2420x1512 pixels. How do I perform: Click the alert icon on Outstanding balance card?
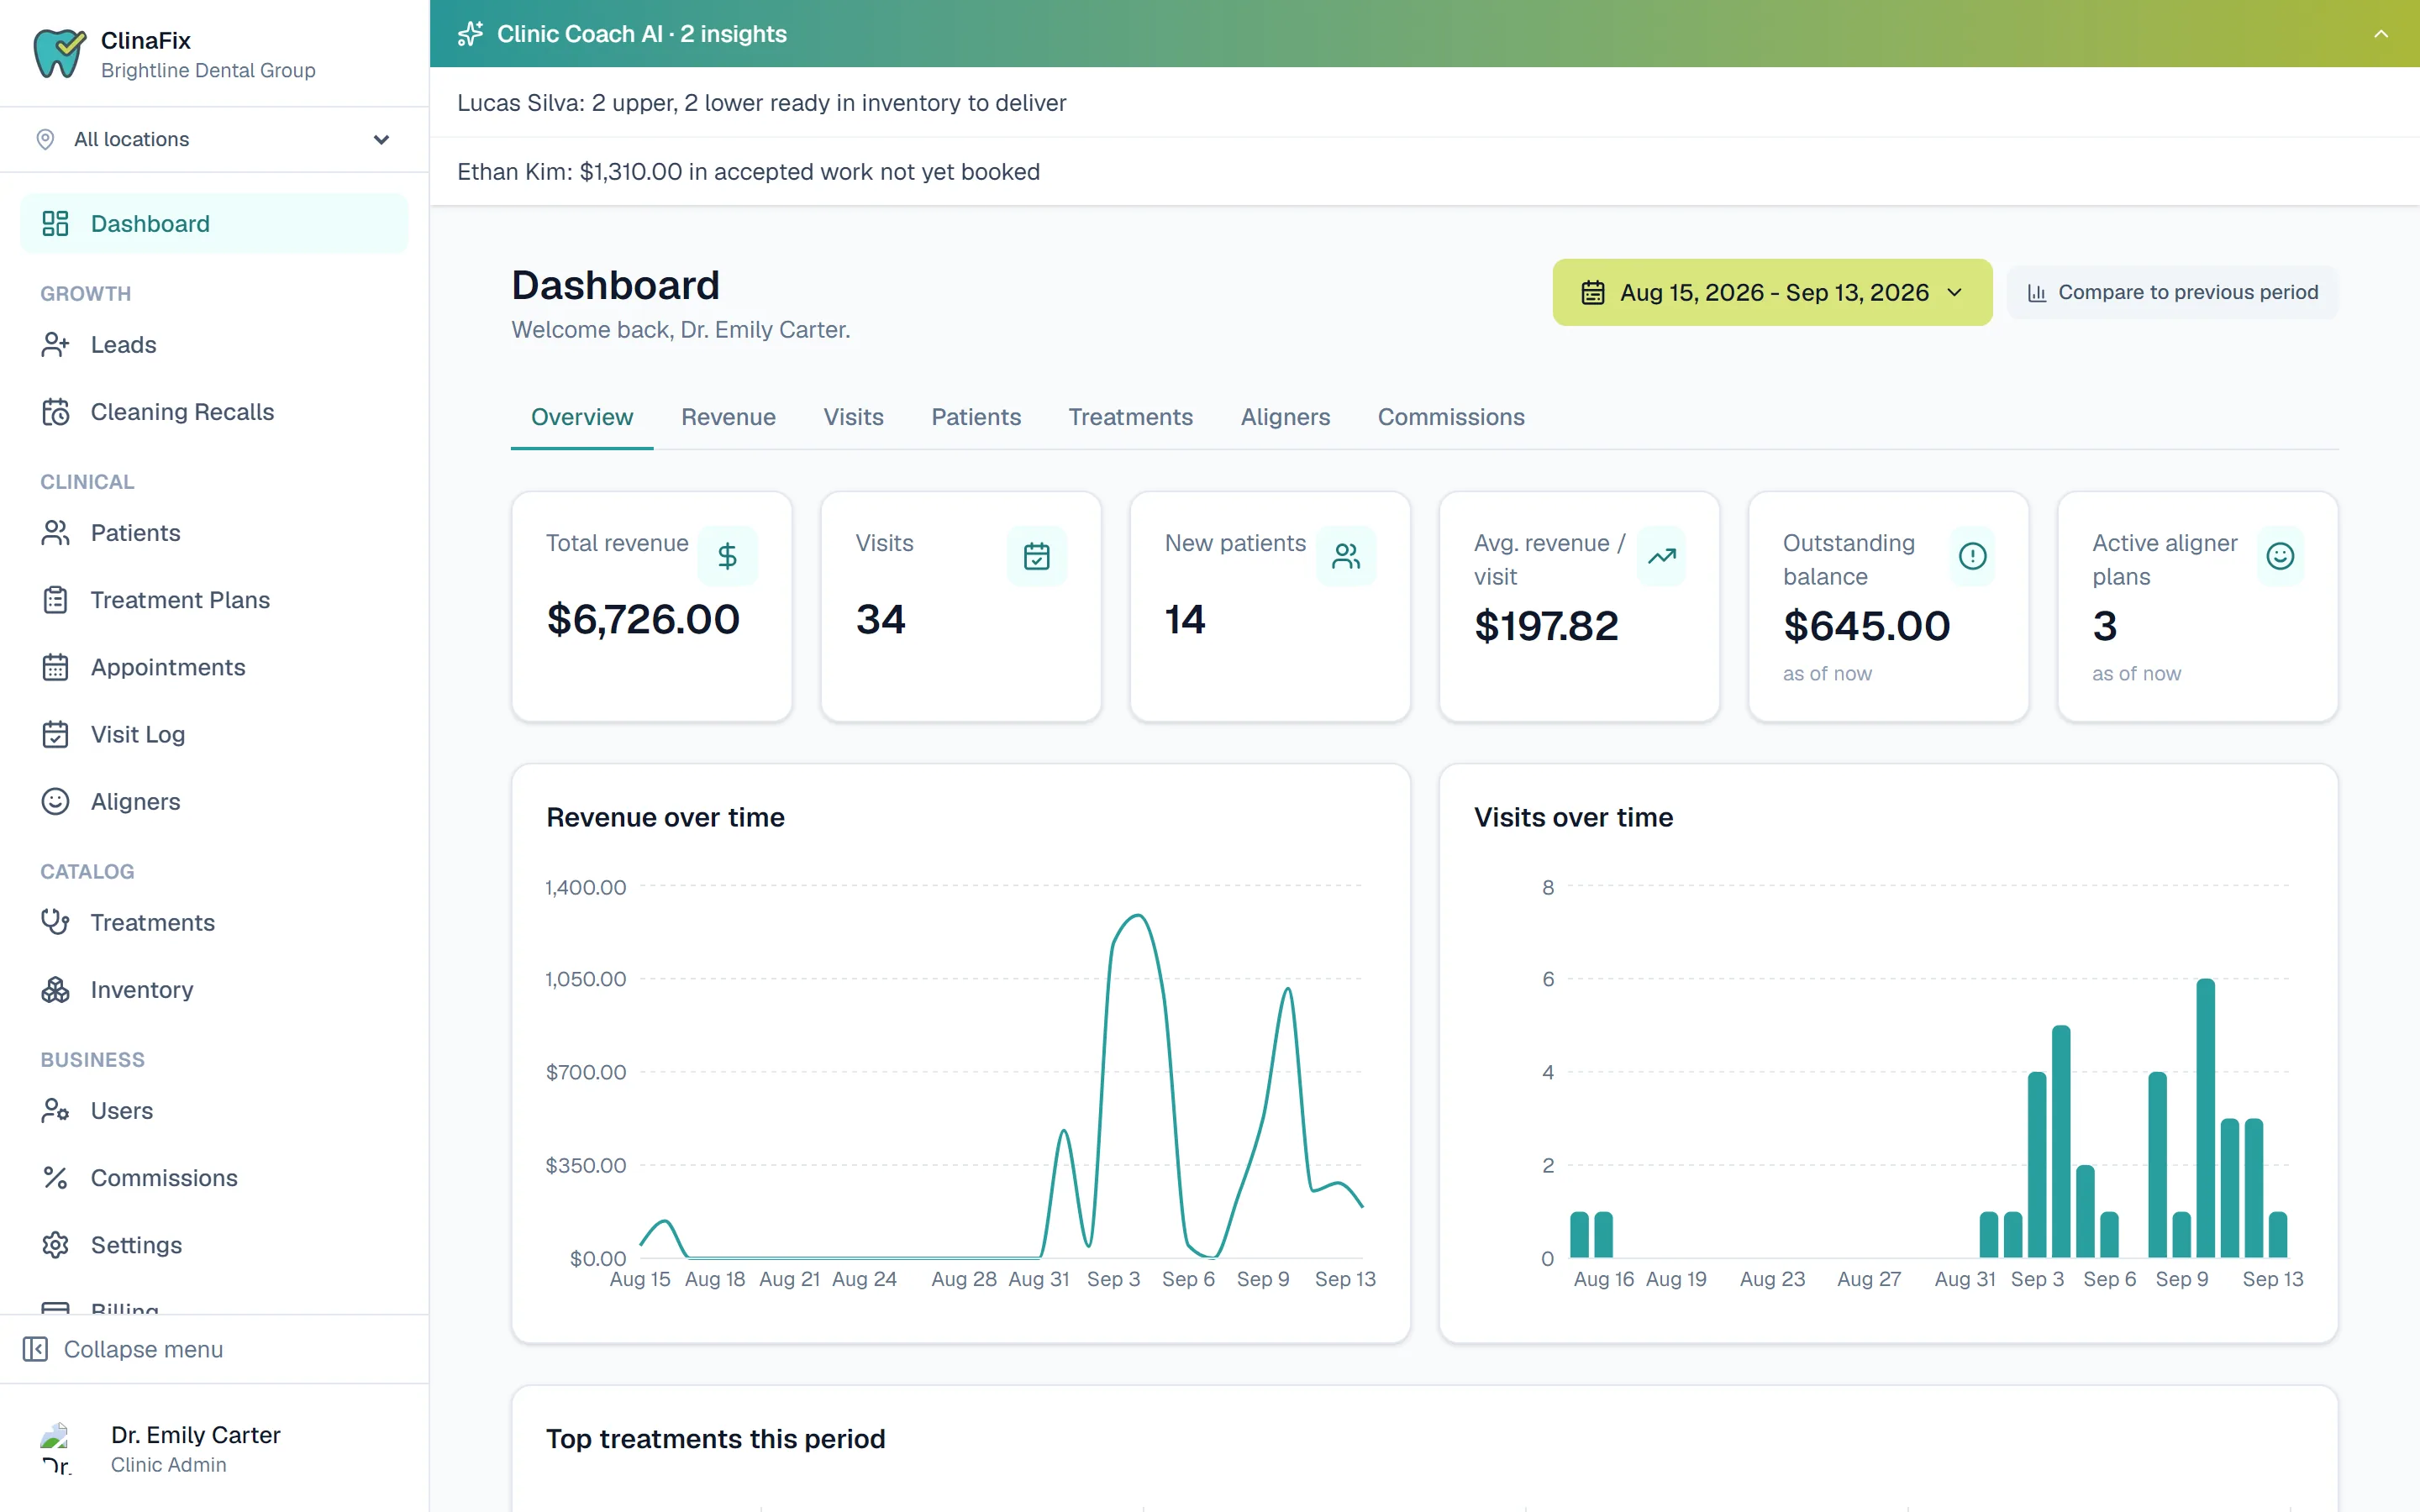coord(1972,556)
